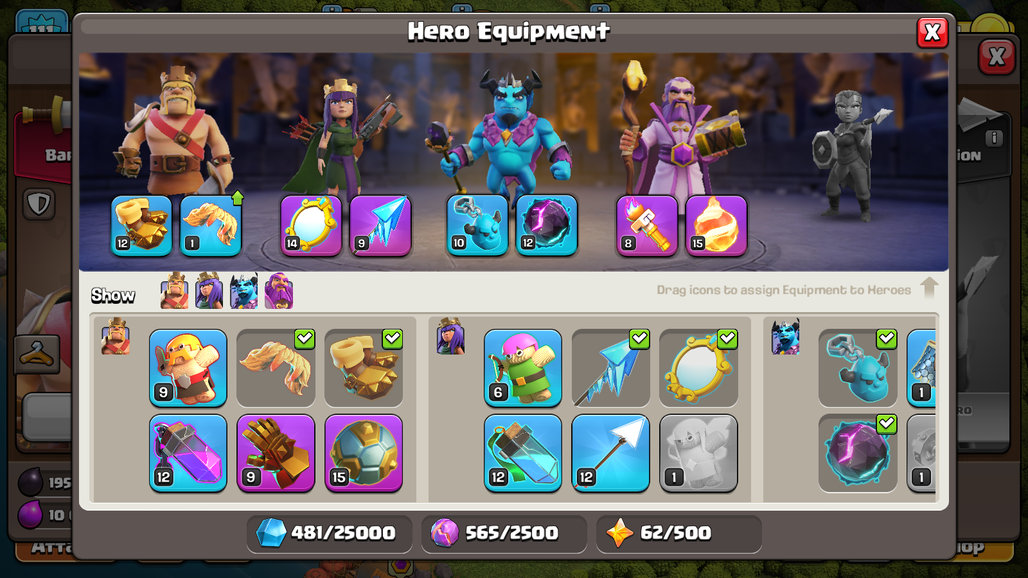Click the upgradable Spiky Ball equipped slot
The image size is (1028, 578).
tap(210, 225)
